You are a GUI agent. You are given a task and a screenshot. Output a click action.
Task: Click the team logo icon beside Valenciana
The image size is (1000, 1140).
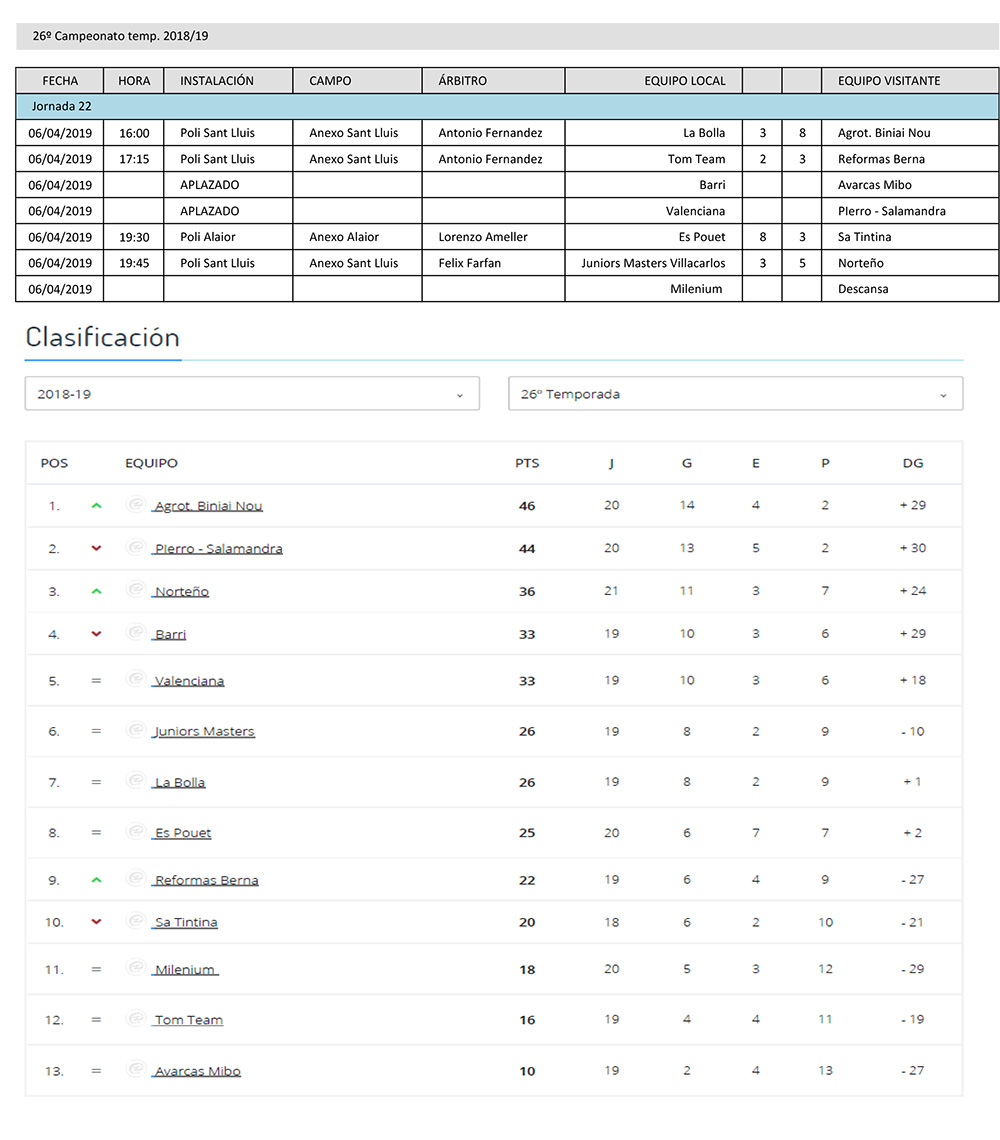(x=136, y=679)
